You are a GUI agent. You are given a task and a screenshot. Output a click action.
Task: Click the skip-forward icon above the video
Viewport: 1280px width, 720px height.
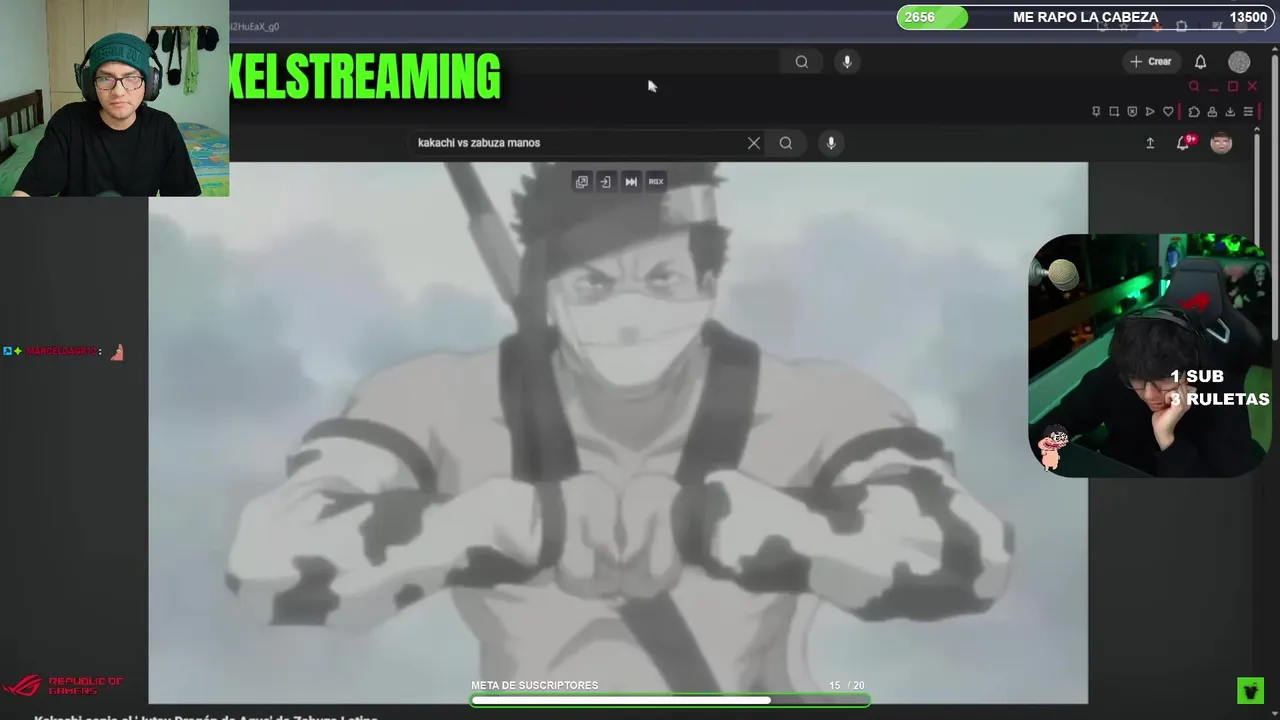click(631, 181)
